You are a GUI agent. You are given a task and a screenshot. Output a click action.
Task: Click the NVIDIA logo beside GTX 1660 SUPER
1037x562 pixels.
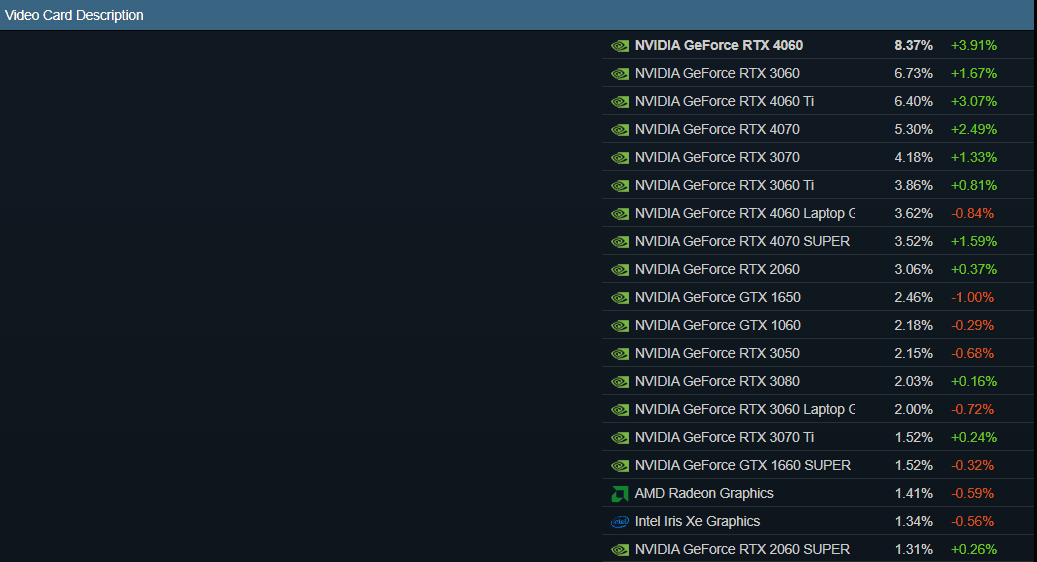click(x=620, y=465)
